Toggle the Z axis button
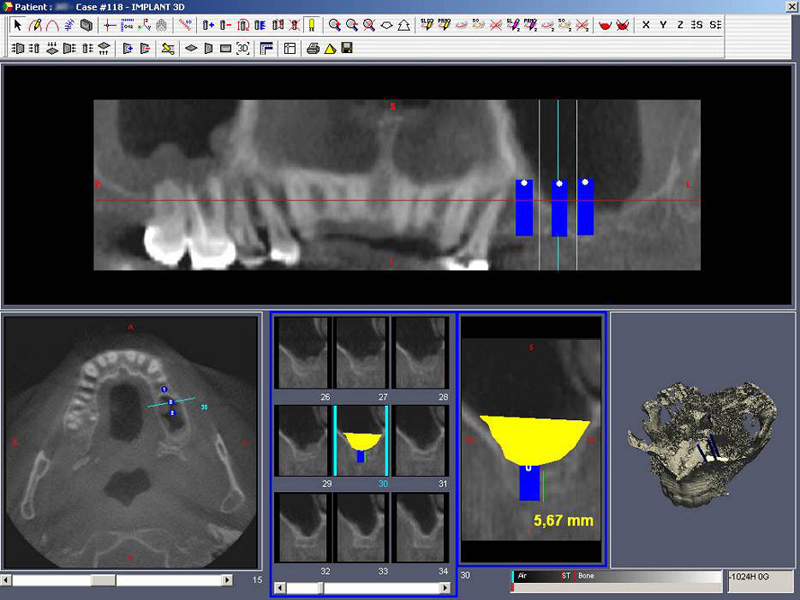 (680, 24)
